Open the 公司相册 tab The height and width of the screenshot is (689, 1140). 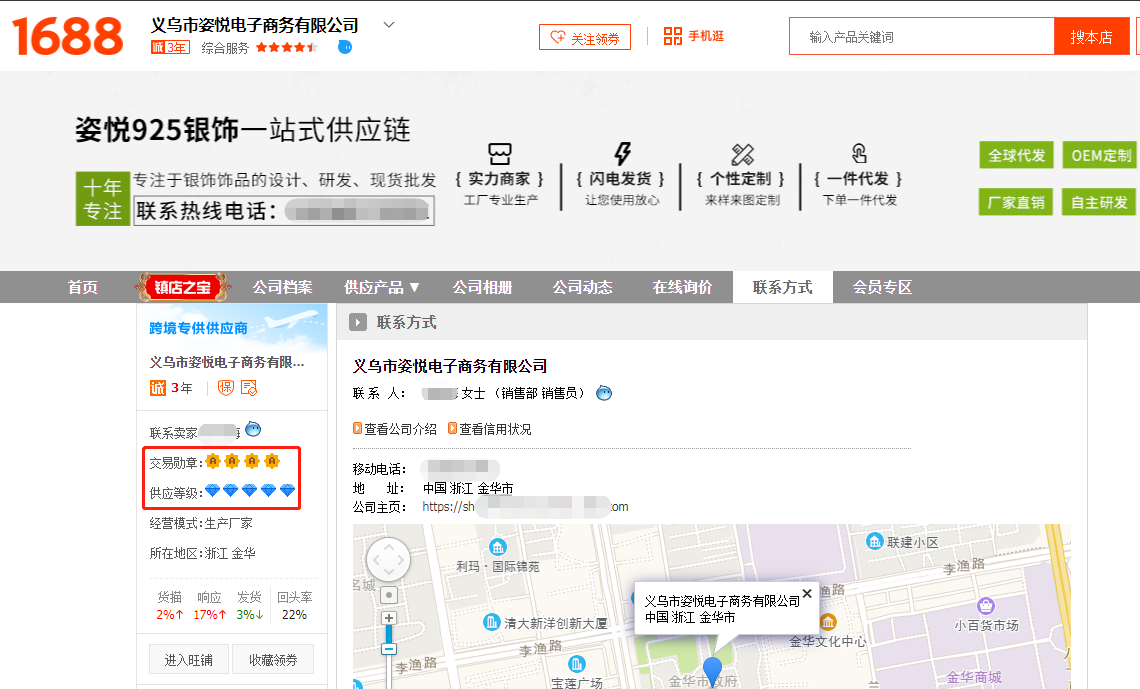482,287
